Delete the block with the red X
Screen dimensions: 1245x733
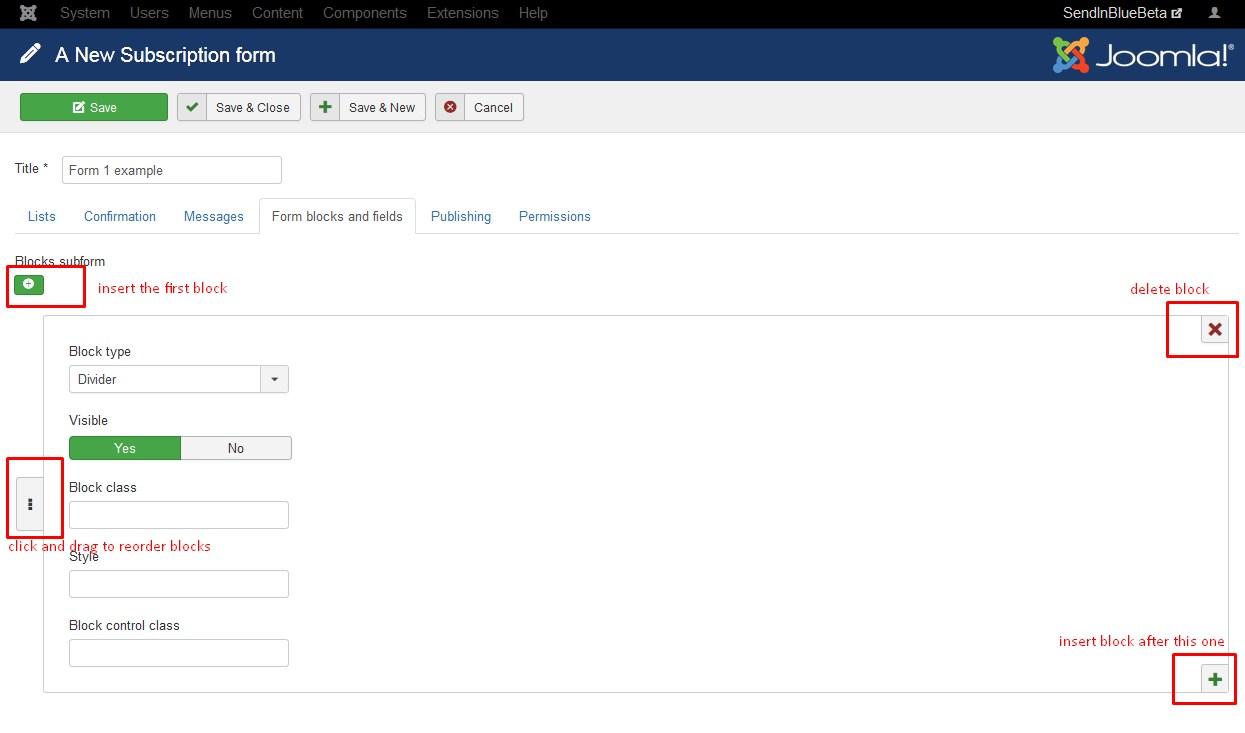[1215, 329]
